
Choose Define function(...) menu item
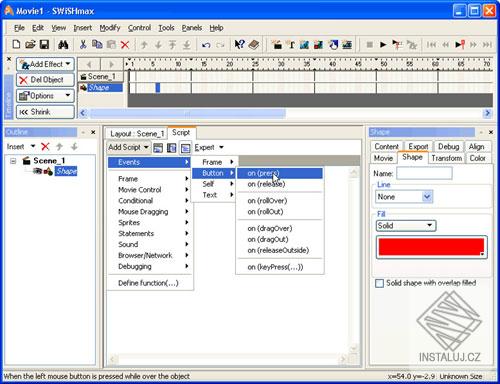point(151,283)
